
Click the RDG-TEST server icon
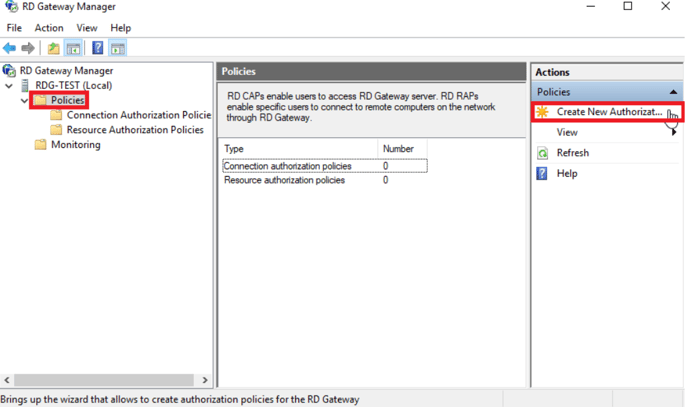[x=25, y=85]
